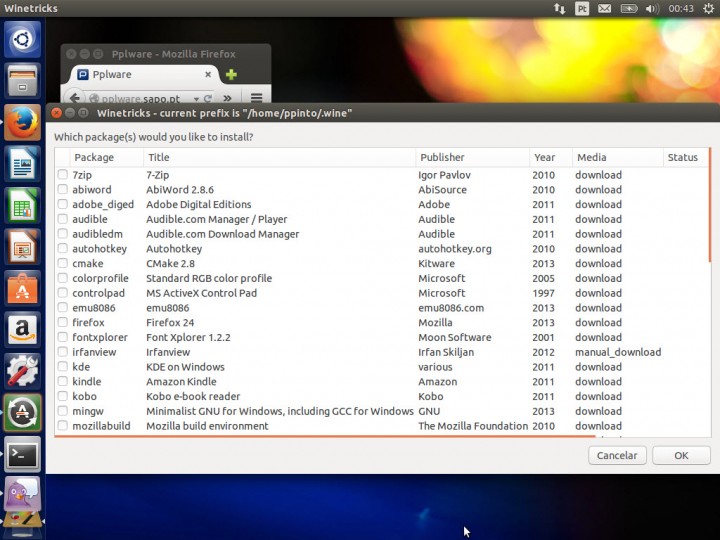Click reload icon in Firefox window
The height and width of the screenshot is (540, 720).
208,98
